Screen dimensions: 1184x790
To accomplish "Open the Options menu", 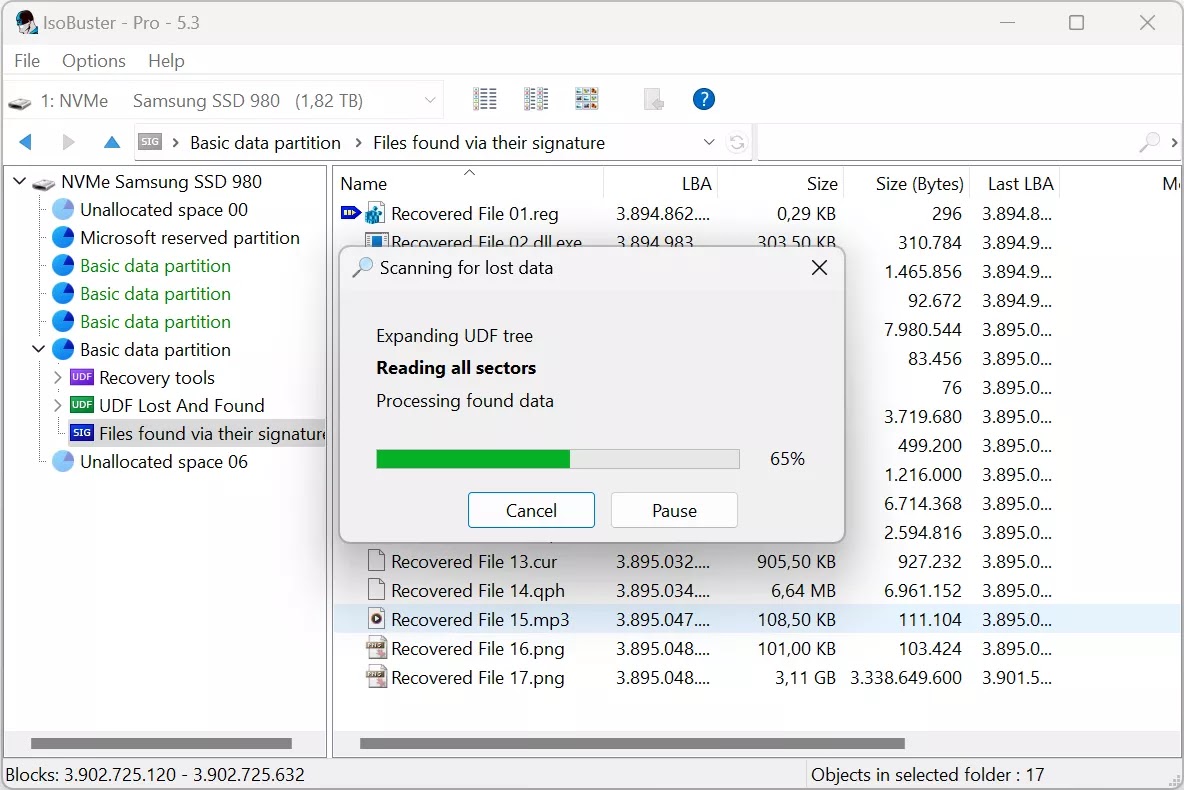I will tap(93, 61).
